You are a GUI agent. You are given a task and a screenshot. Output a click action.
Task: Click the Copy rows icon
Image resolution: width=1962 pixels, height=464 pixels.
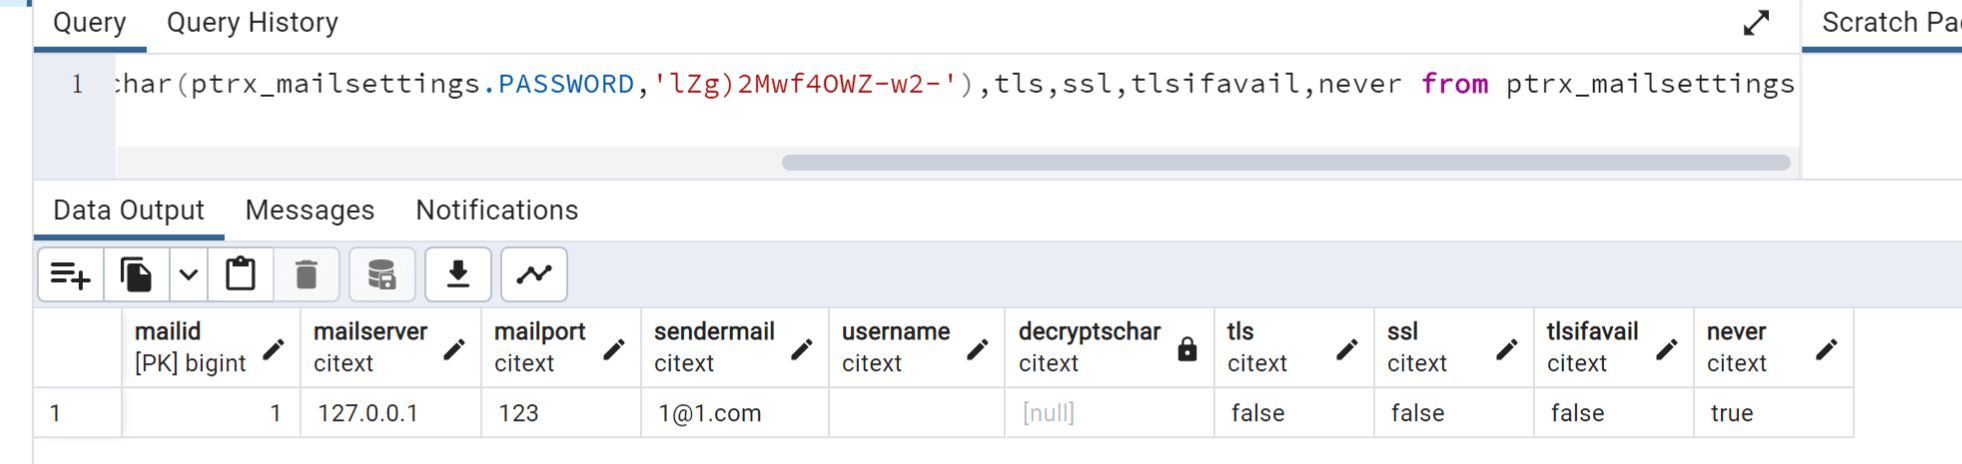pyautogui.click(x=136, y=275)
